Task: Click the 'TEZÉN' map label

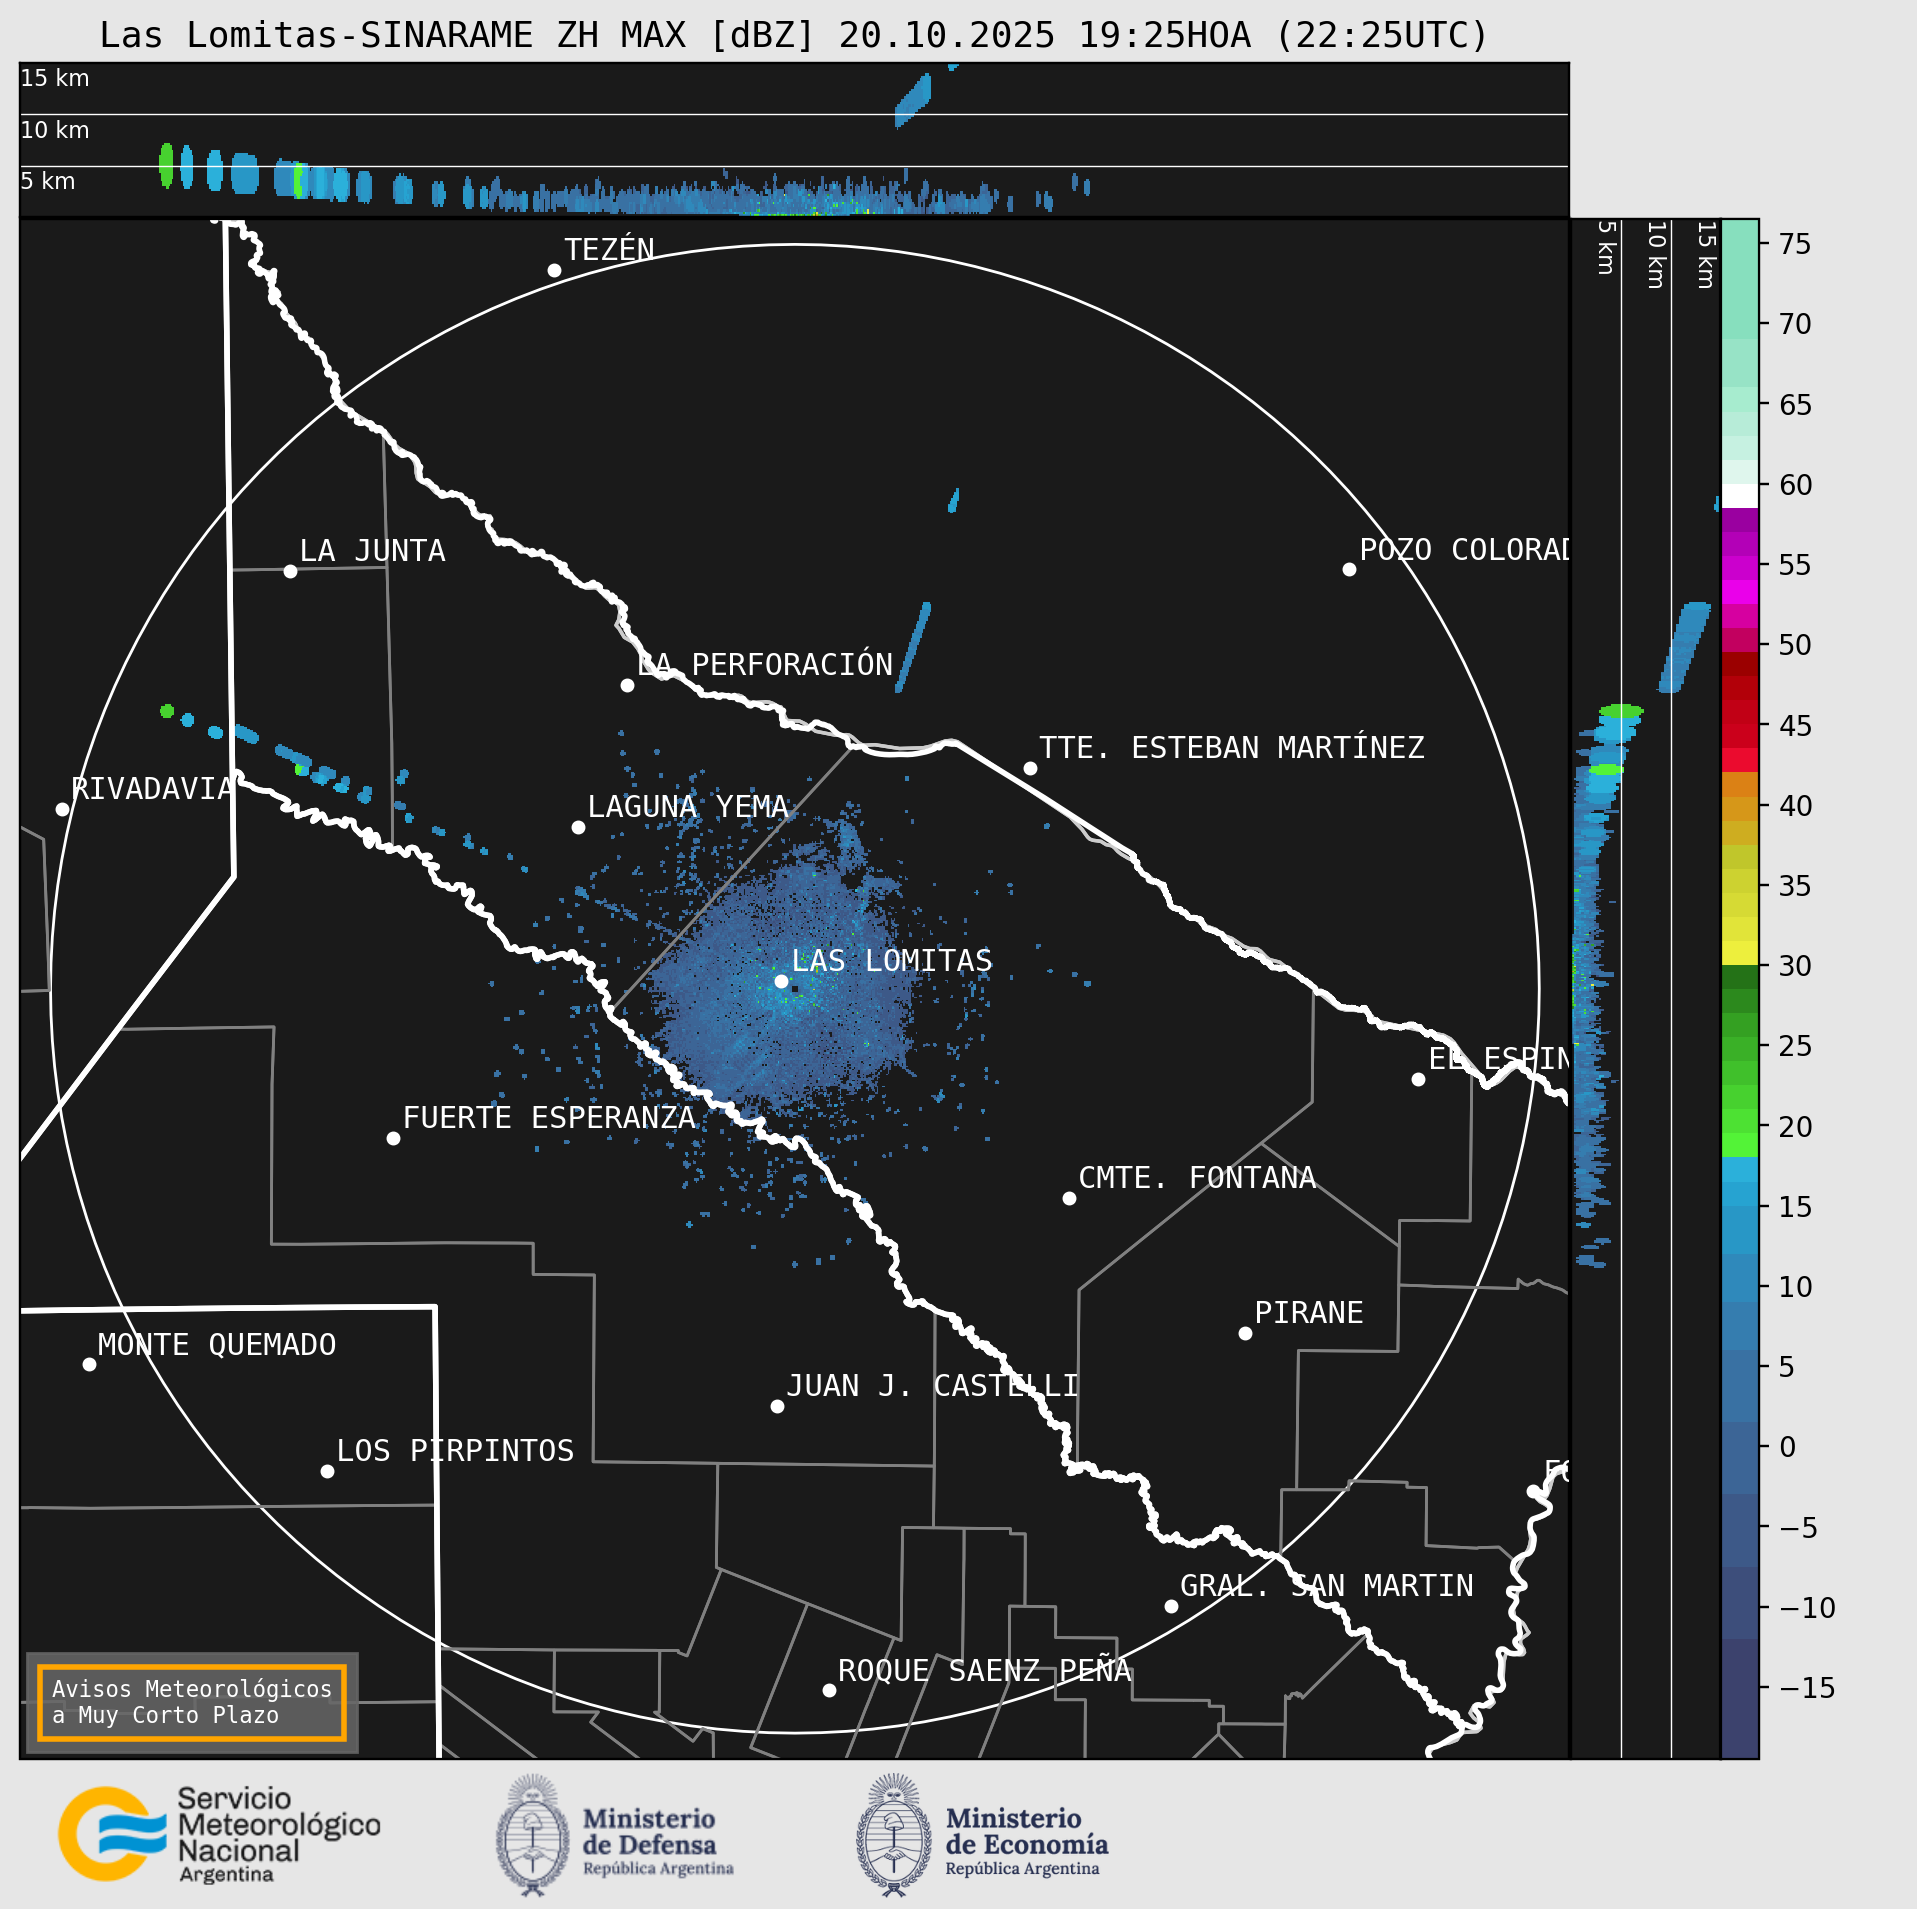Action: [609, 249]
